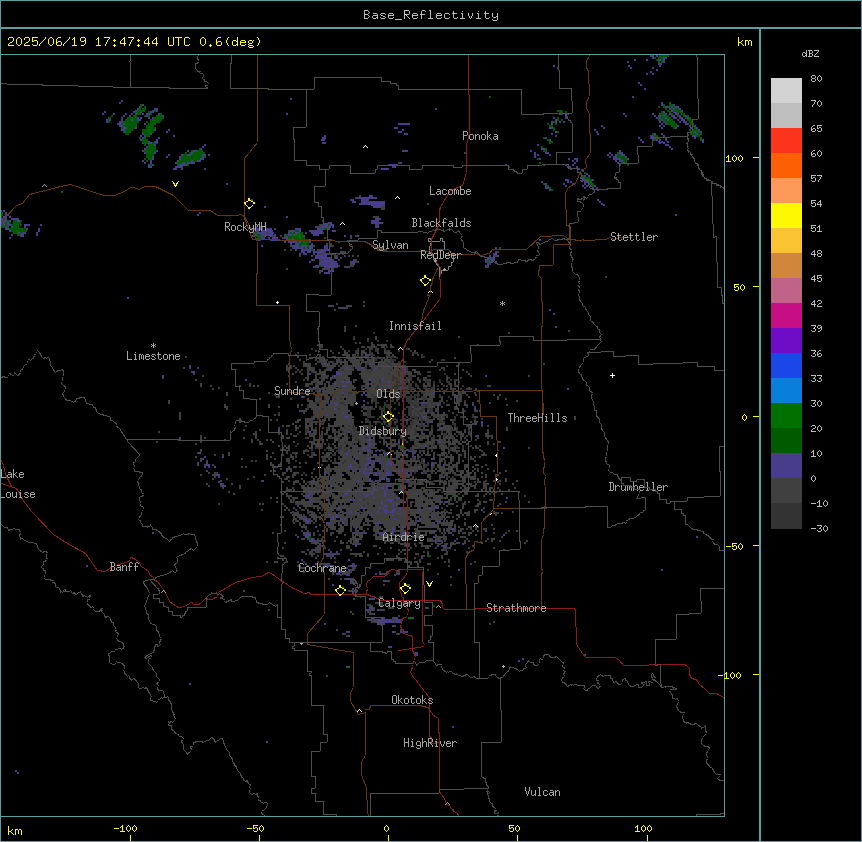The height and width of the screenshot is (842, 862).
Task: Click the Lake Louise label
Action: coord(18,484)
